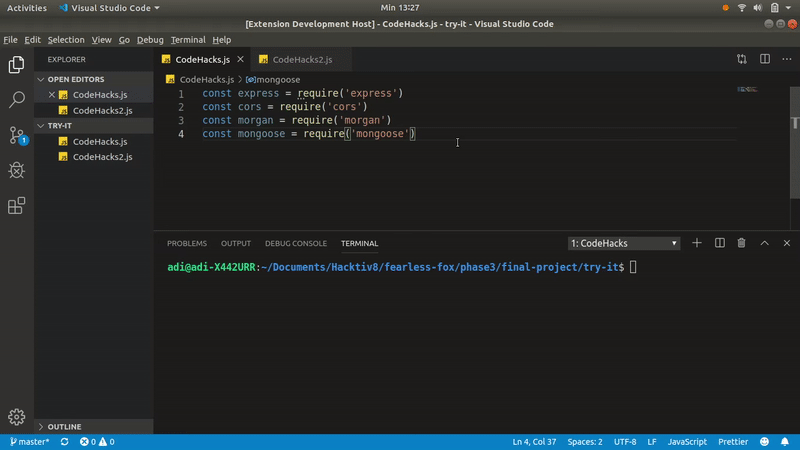Open errors and warnings count in status bar
800x450 pixels.
pyautogui.click(x=97, y=442)
